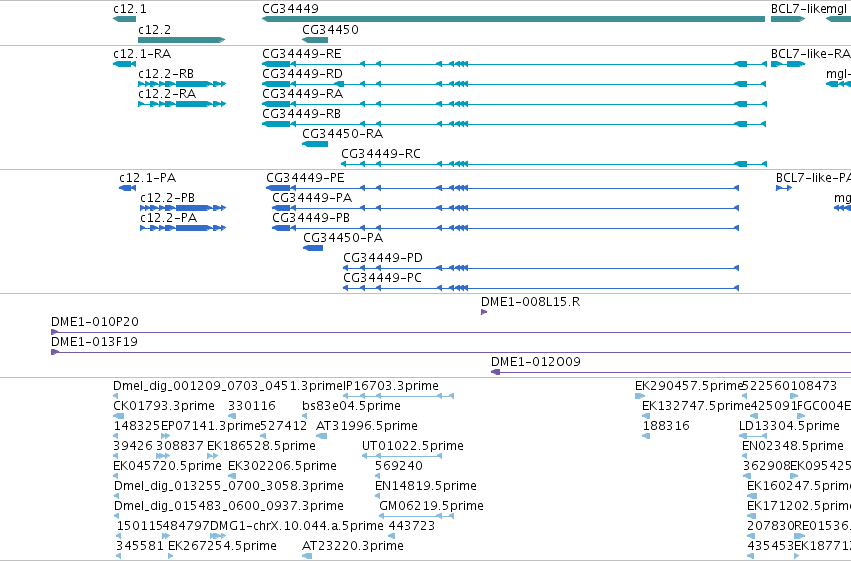851x561 pixels.
Task: Click the CG34449-RA transcript label
Action: coord(302,94)
